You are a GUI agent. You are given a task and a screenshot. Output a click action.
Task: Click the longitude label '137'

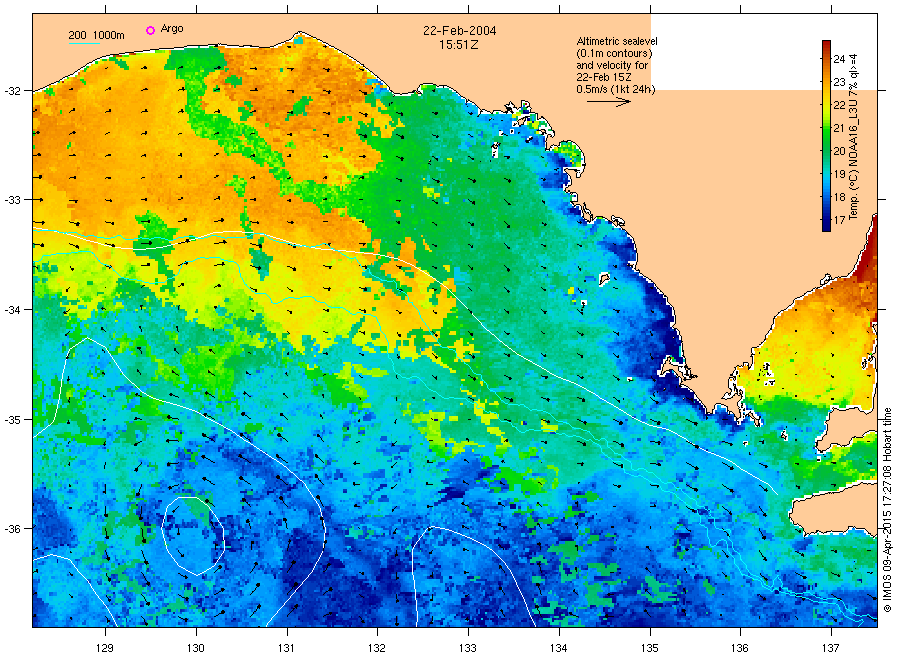pos(831,648)
